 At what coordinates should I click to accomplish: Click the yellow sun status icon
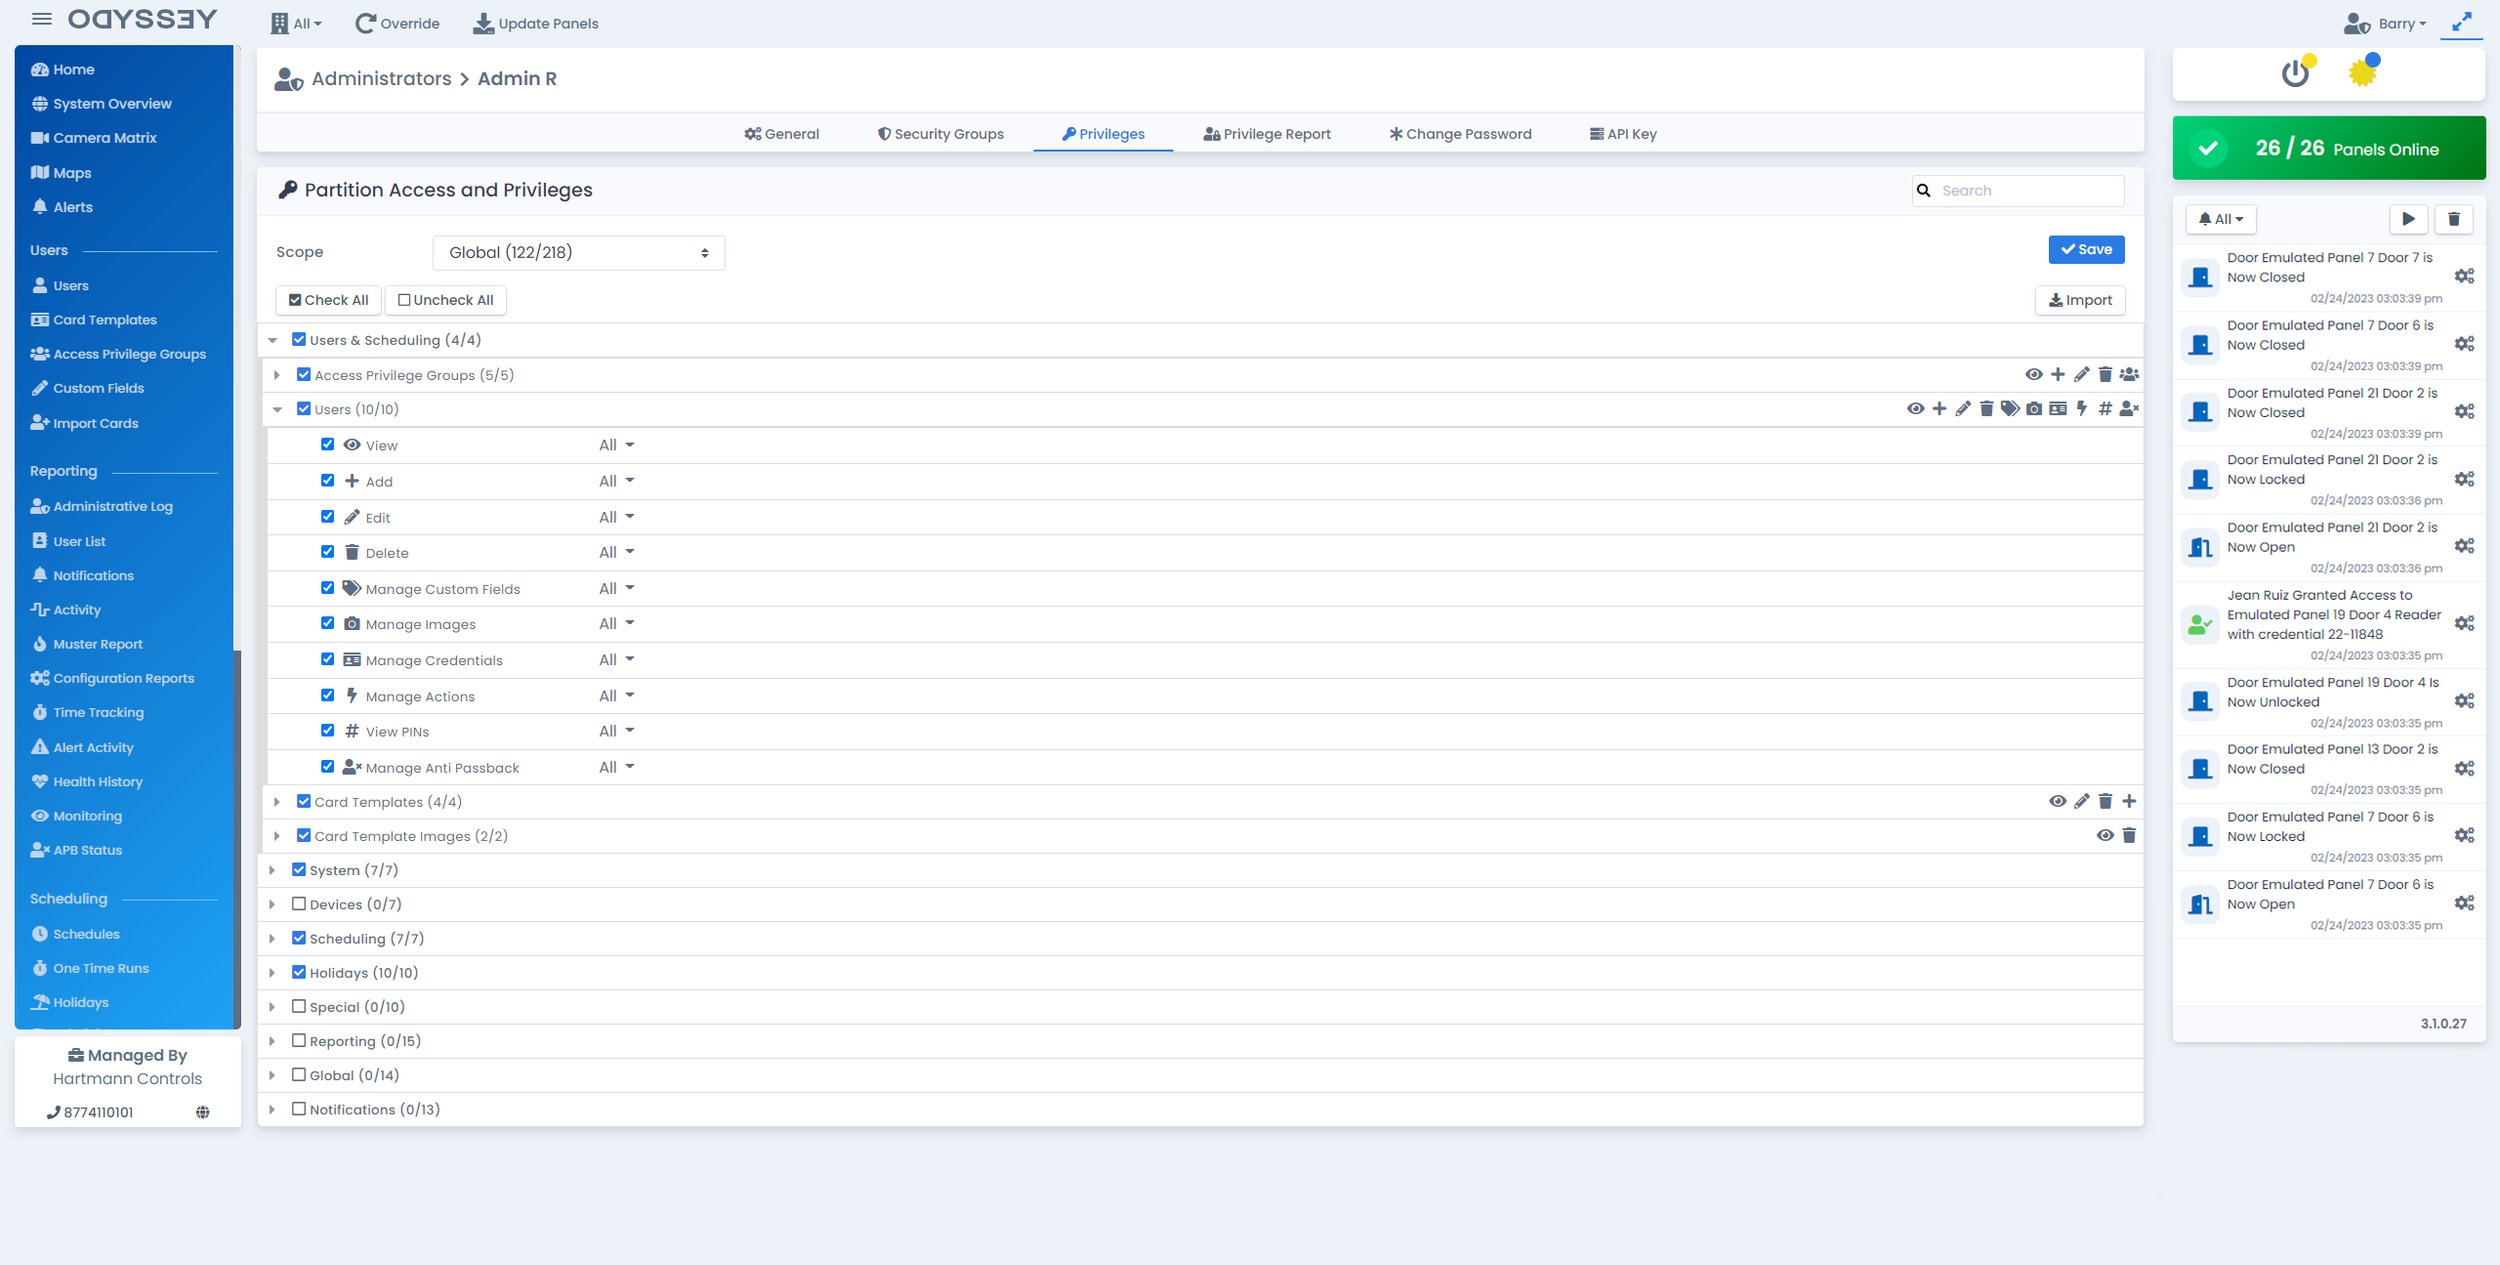(x=2362, y=72)
